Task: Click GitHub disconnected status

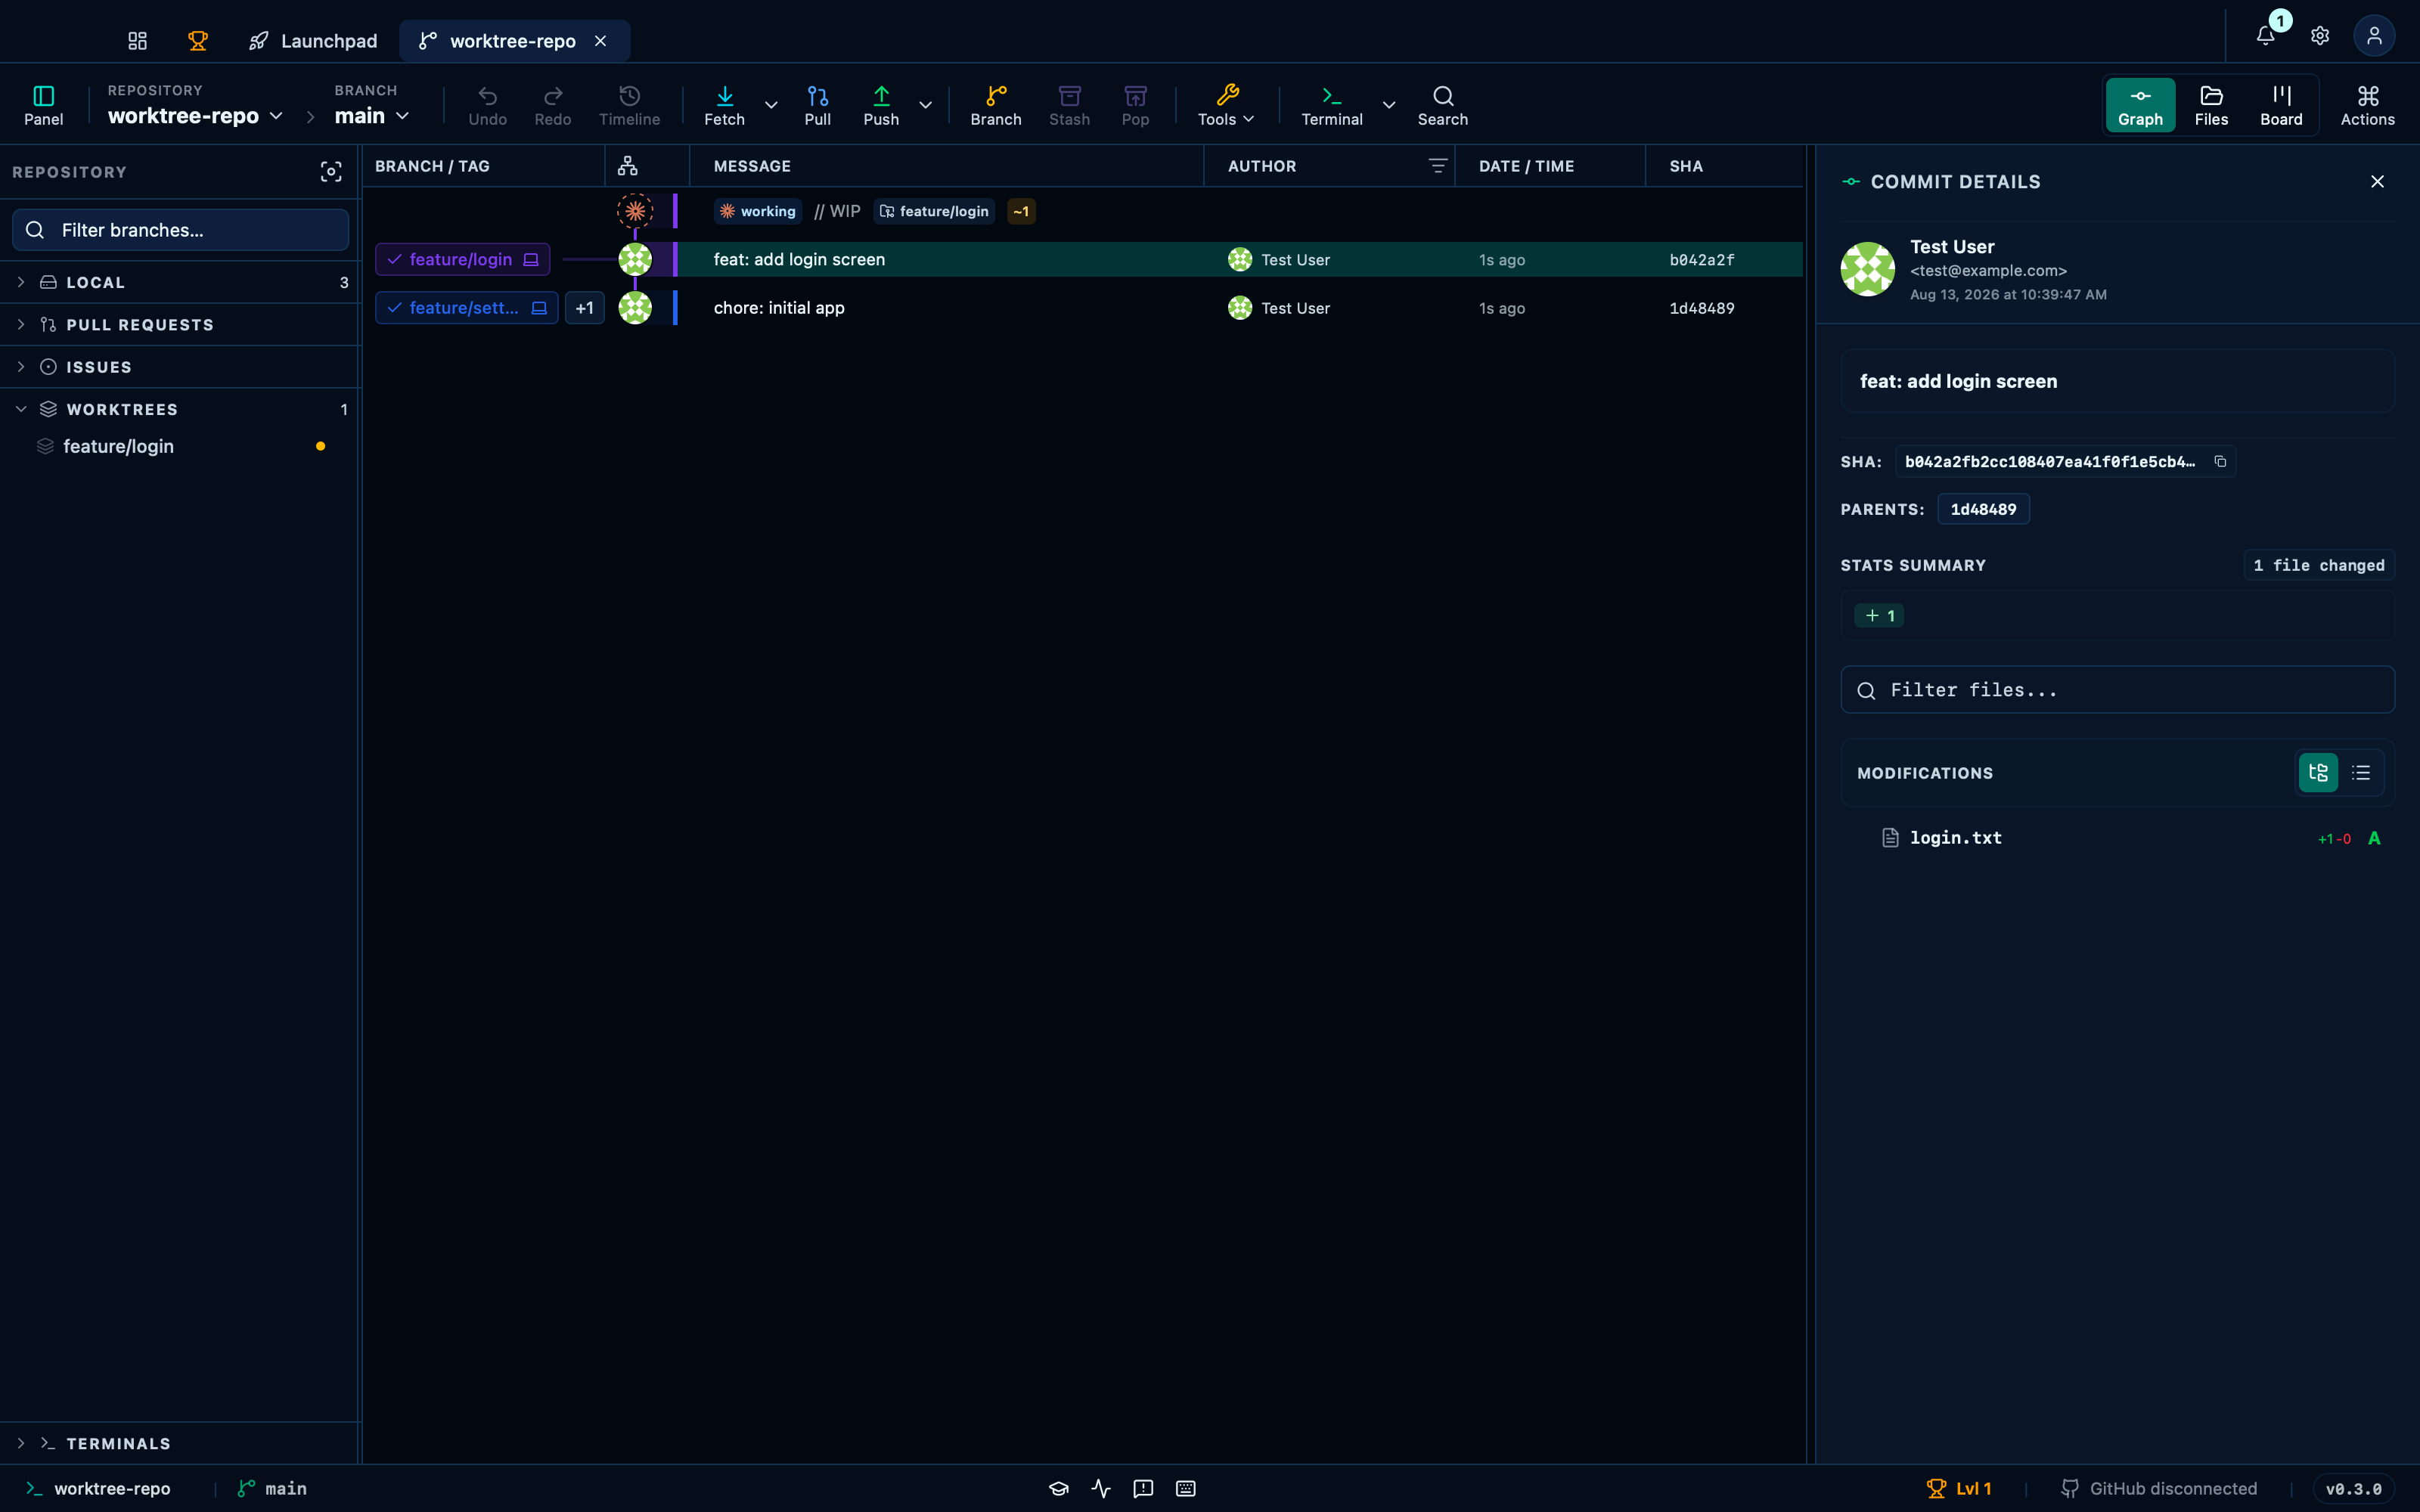Action: (2159, 1488)
